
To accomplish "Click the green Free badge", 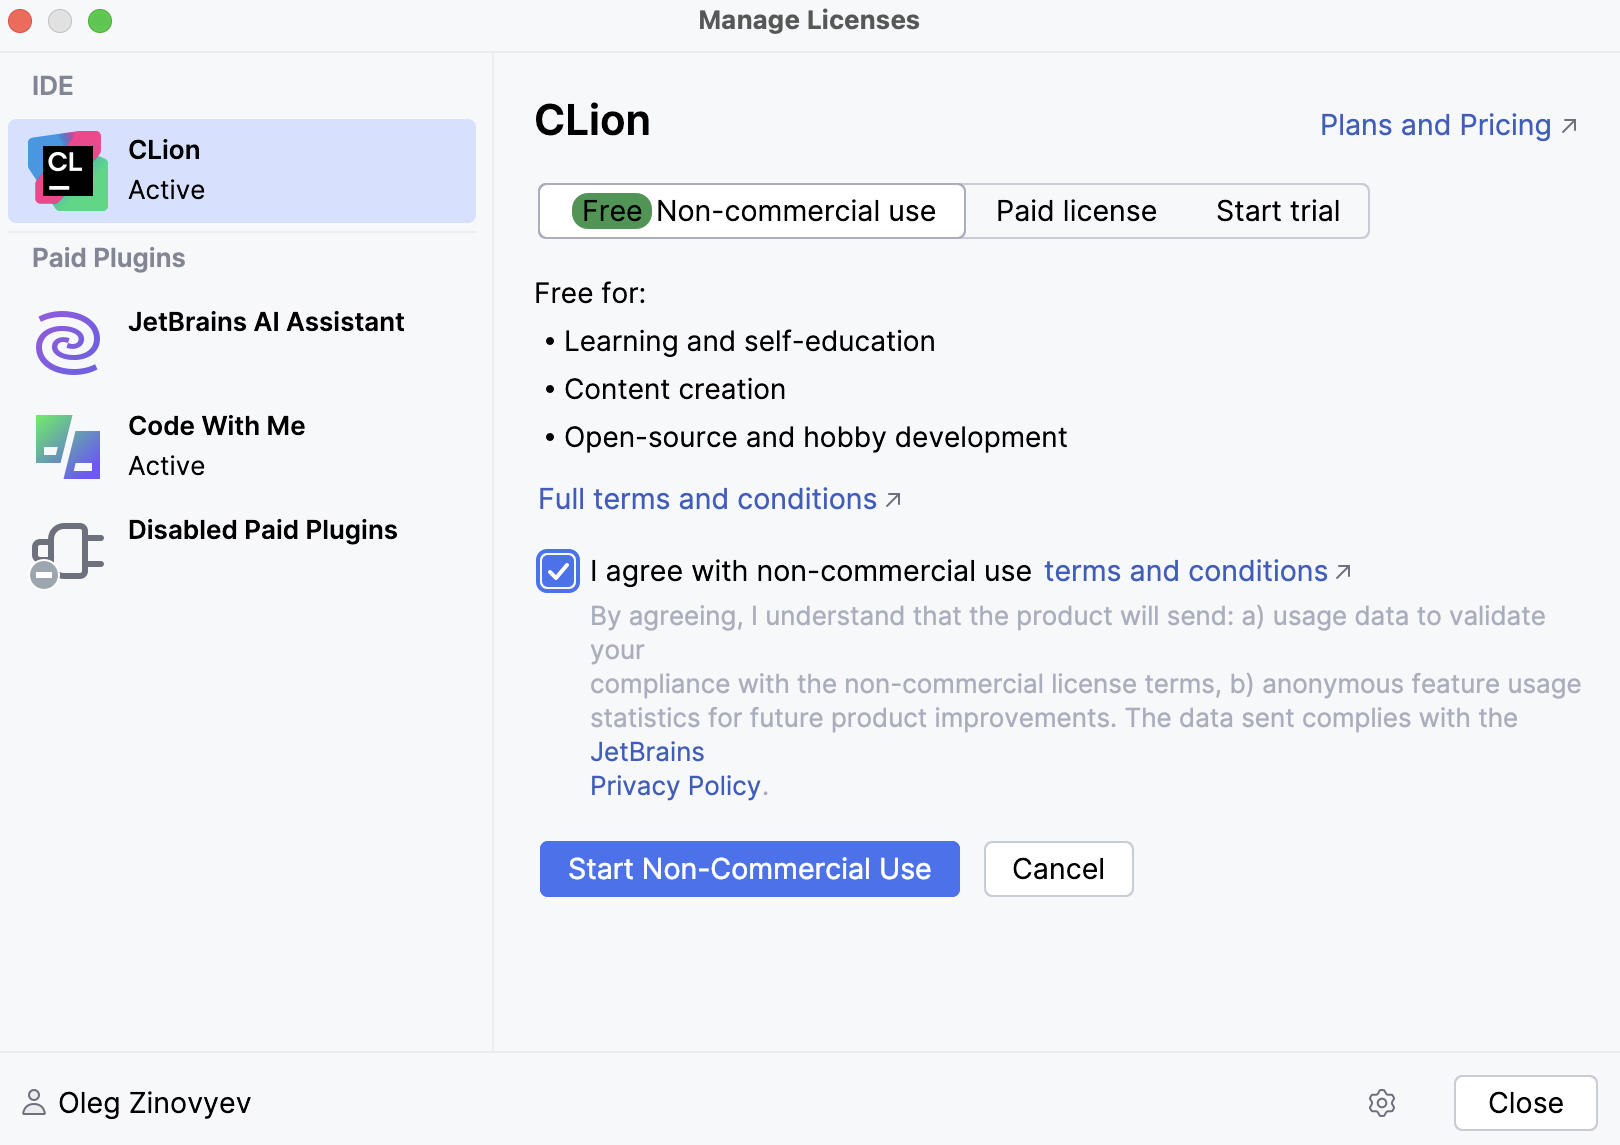I will 612,211.
